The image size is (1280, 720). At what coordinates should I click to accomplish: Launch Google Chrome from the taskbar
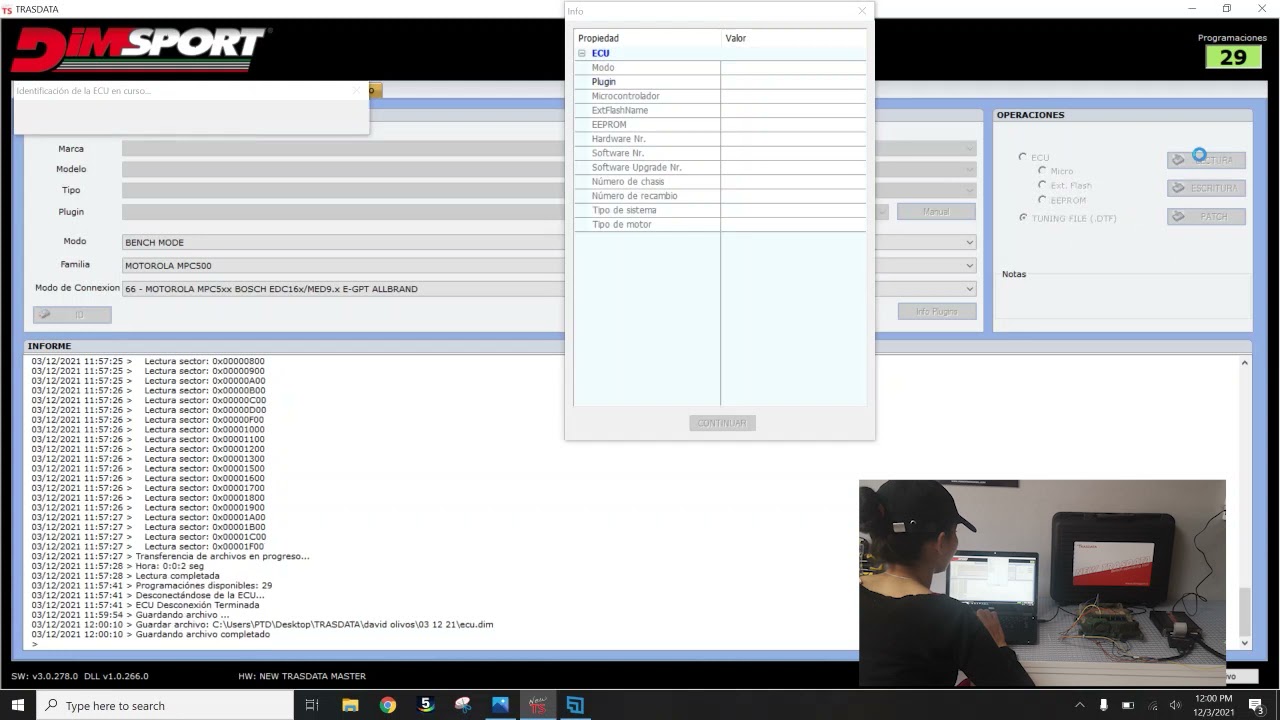388,705
